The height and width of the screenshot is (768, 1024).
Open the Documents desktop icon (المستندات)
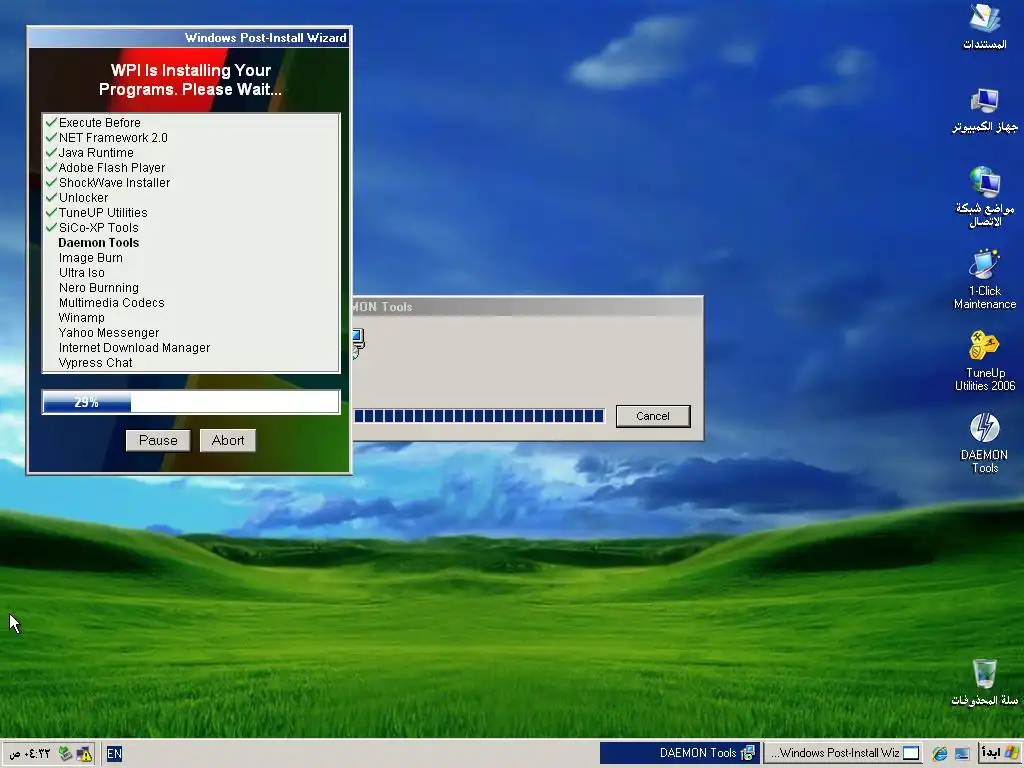(x=984, y=26)
